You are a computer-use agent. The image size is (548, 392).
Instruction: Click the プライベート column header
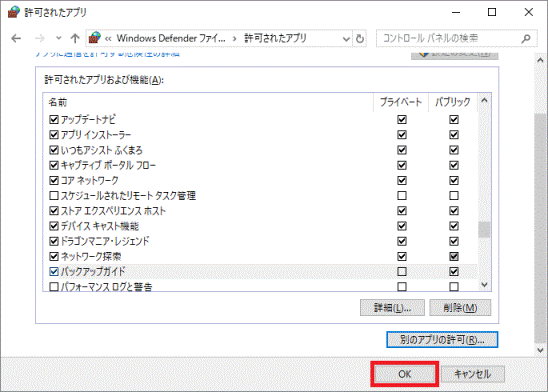coord(401,102)
